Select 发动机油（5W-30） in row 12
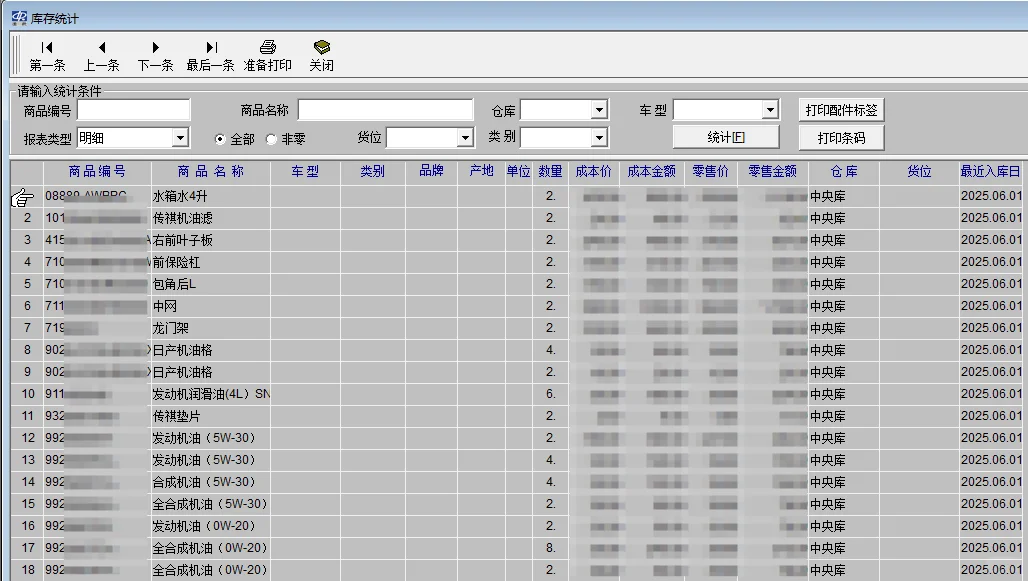The width and height of the screenshot is (1028, 581). [x=210, y=438]
